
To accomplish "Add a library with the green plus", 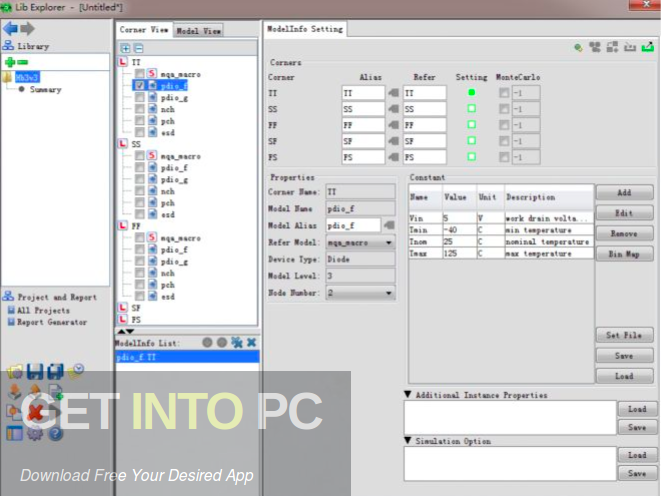I will [10, 62].
